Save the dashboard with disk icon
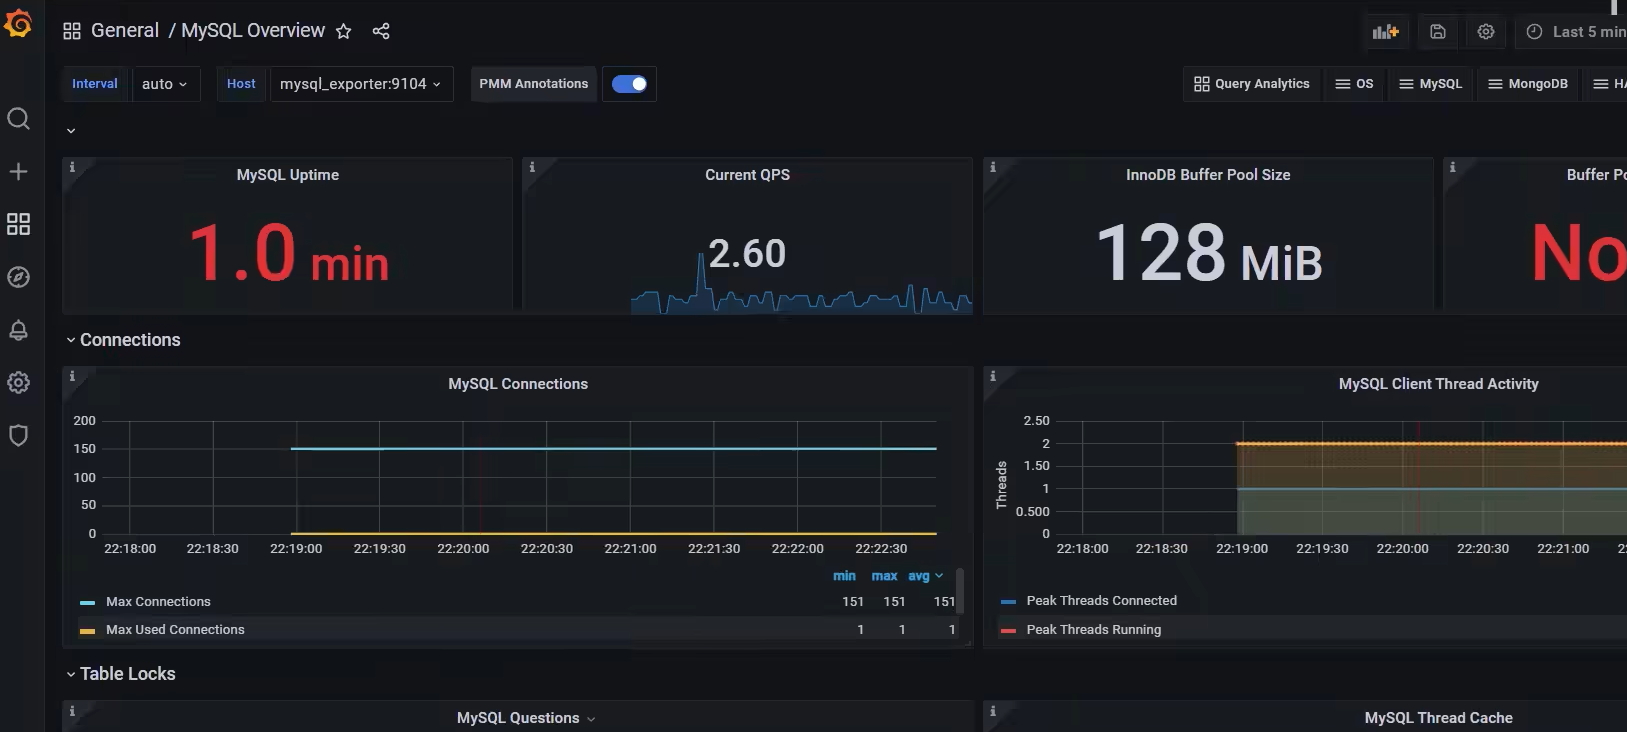The image size is (1627, 732). [x=1437, y=32]
